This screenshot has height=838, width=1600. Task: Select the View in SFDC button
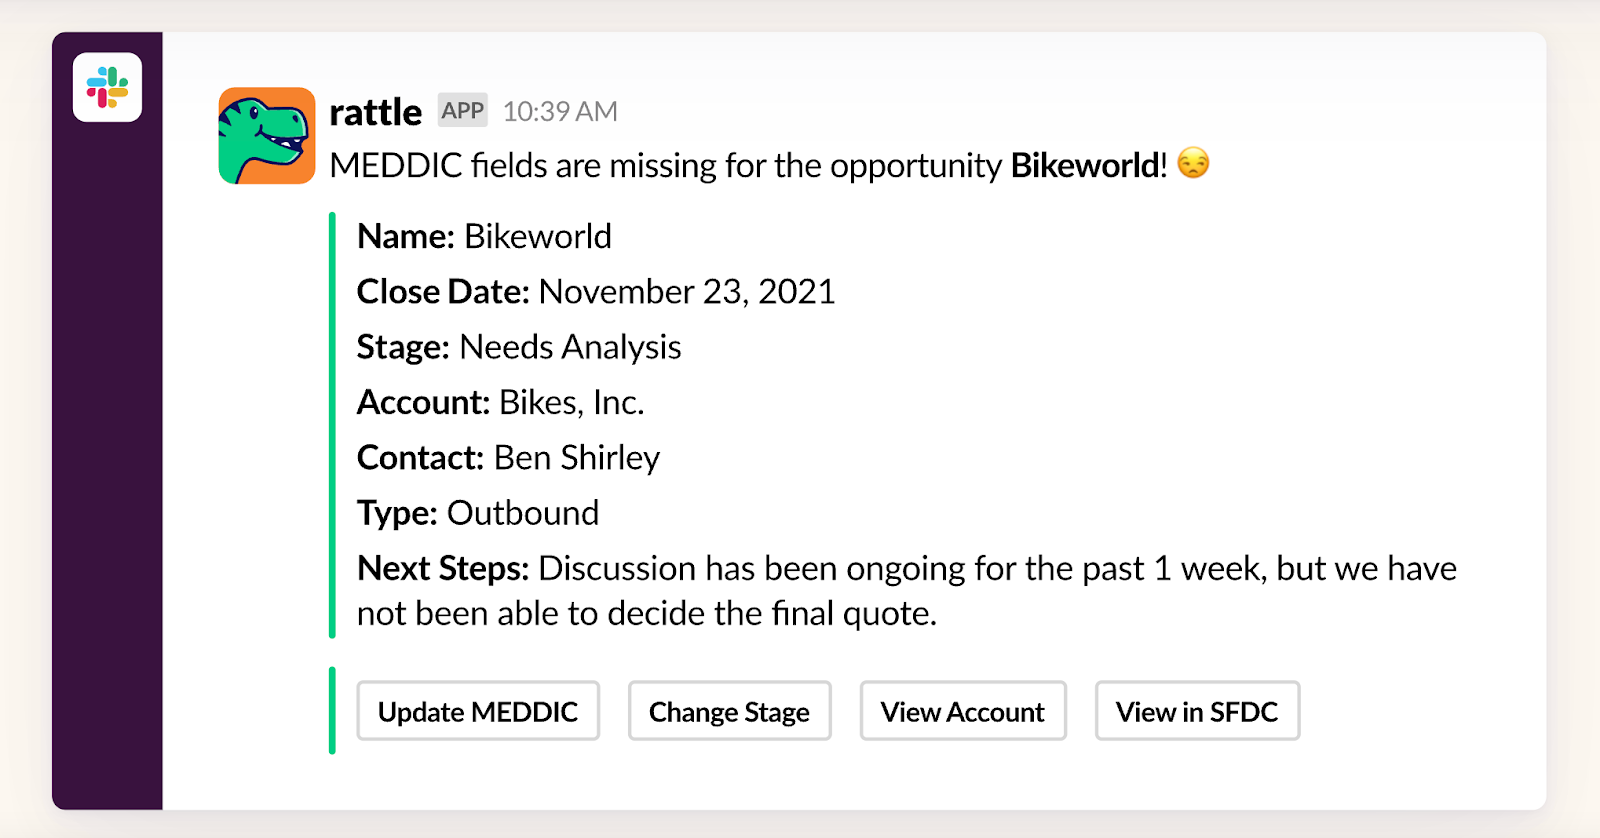click(x=1196, y=711)
